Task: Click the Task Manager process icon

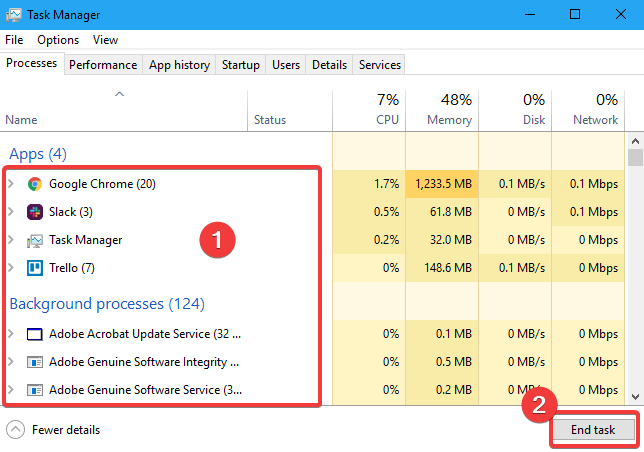Action: coord(34,240)
